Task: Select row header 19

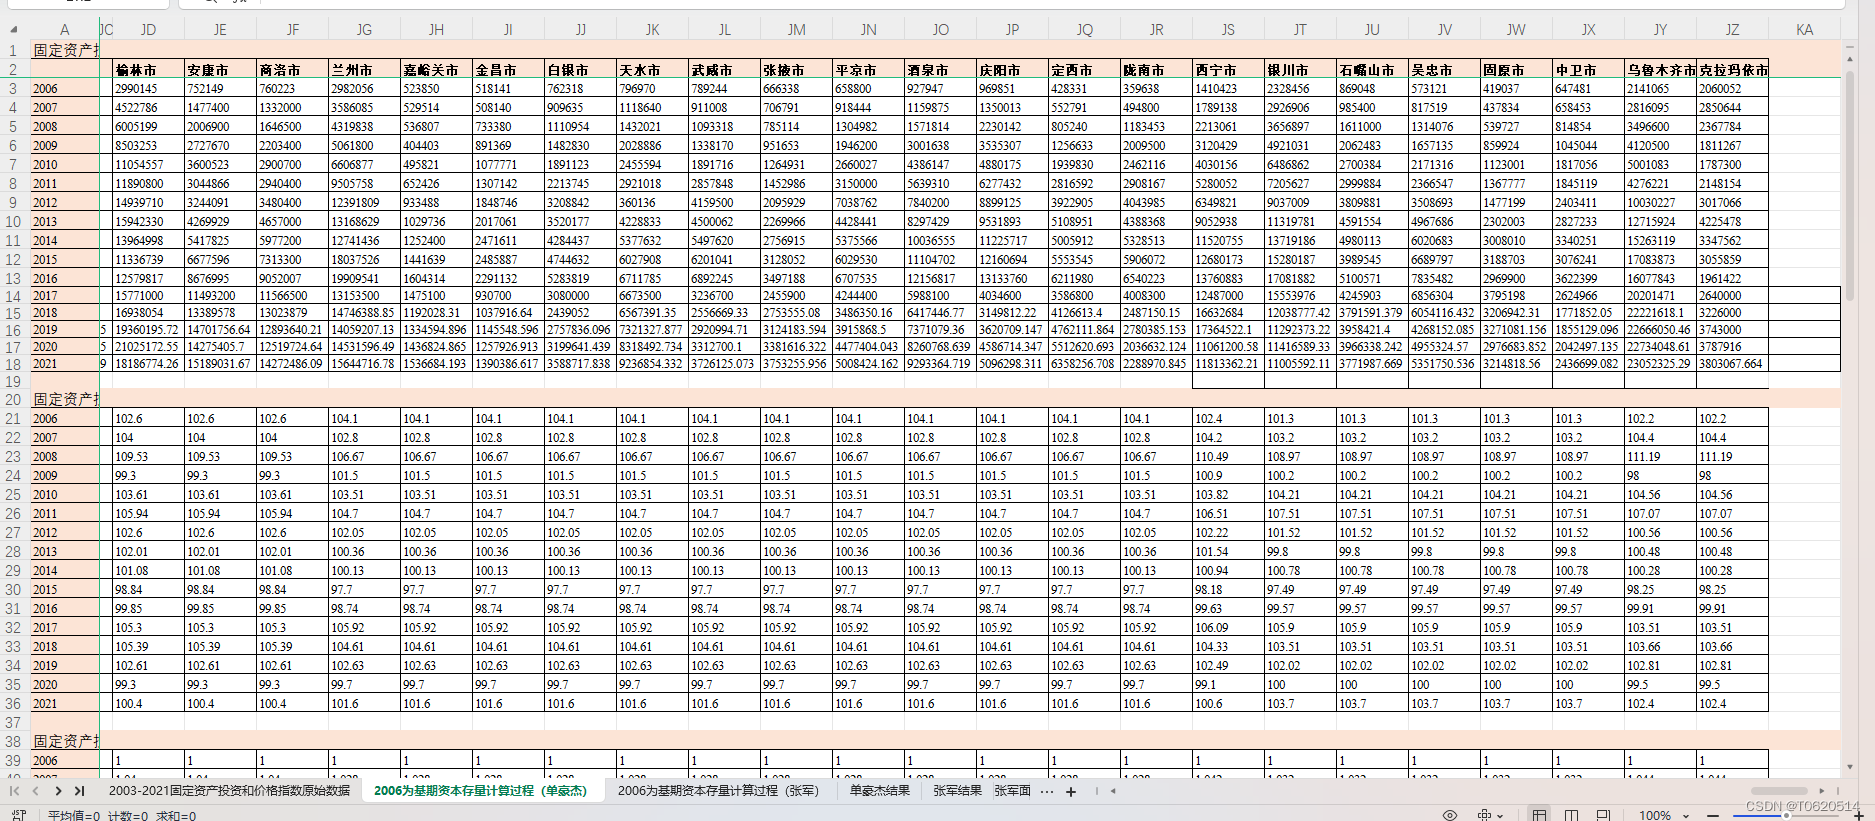Action: point(13,381)
